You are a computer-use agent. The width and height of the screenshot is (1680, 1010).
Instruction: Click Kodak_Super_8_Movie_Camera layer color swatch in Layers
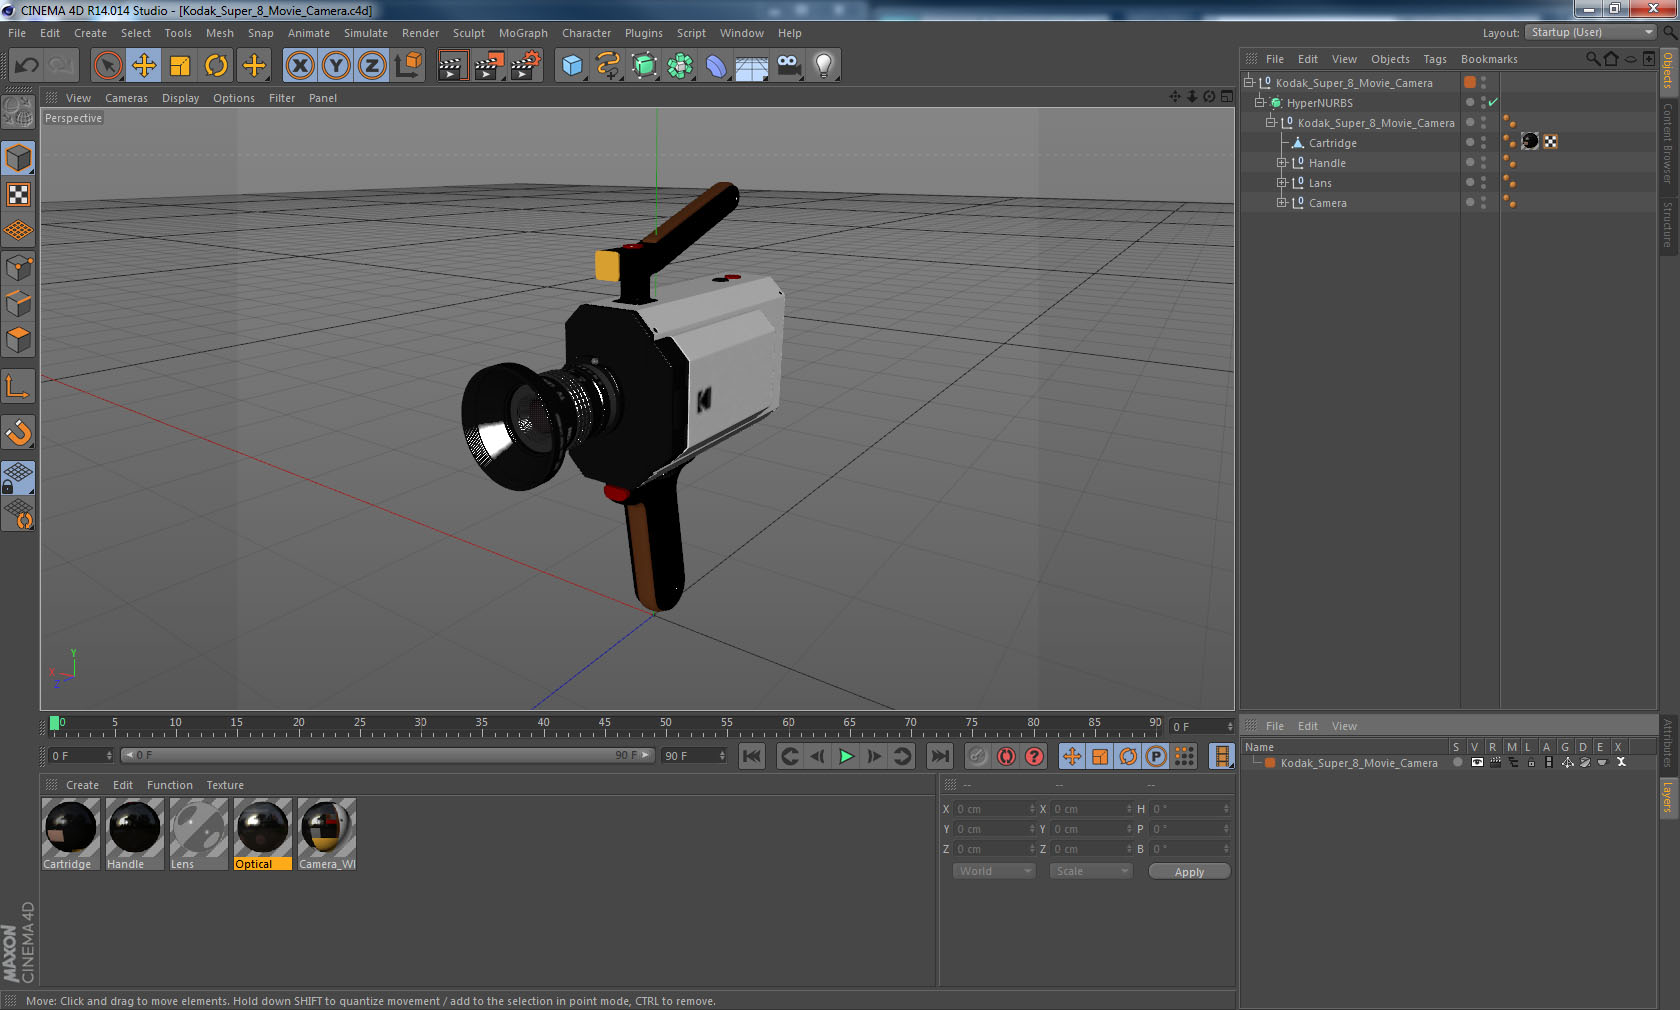[1270, 763]
